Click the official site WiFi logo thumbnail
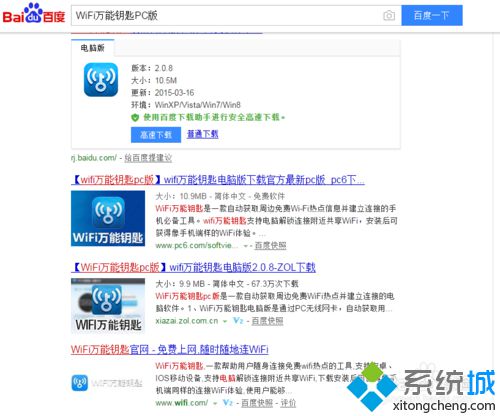Viewport: 500px width, 416px height. 107,383
